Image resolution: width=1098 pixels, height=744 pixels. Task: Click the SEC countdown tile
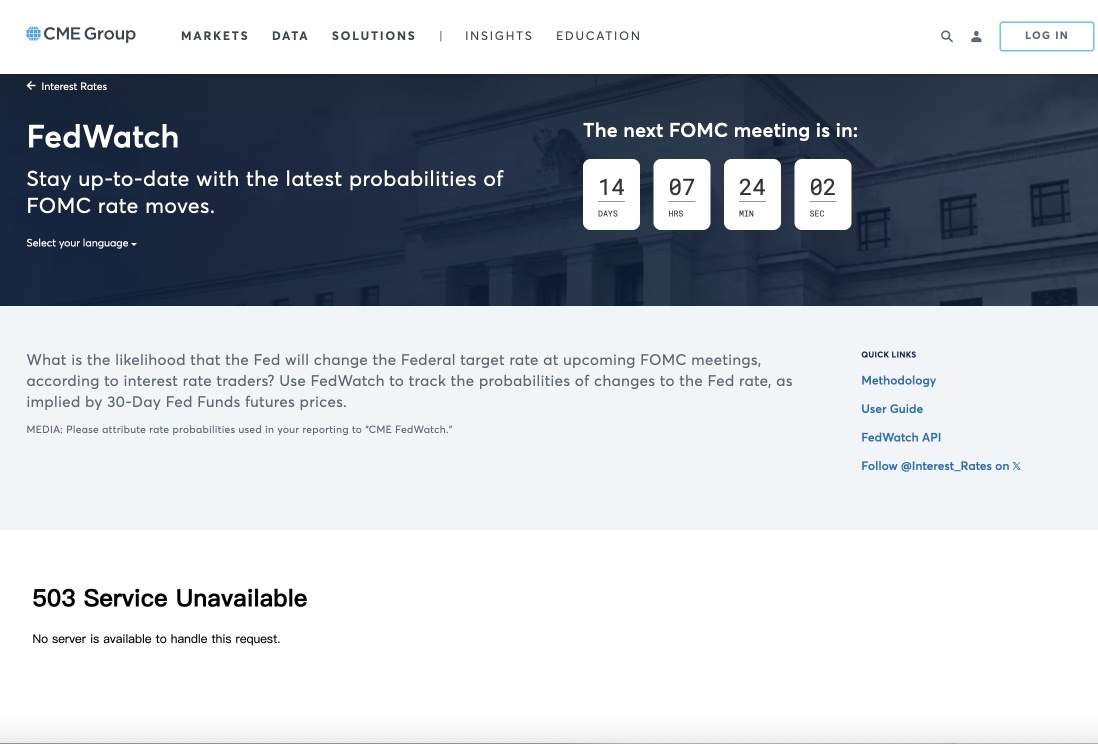[822, 194]
